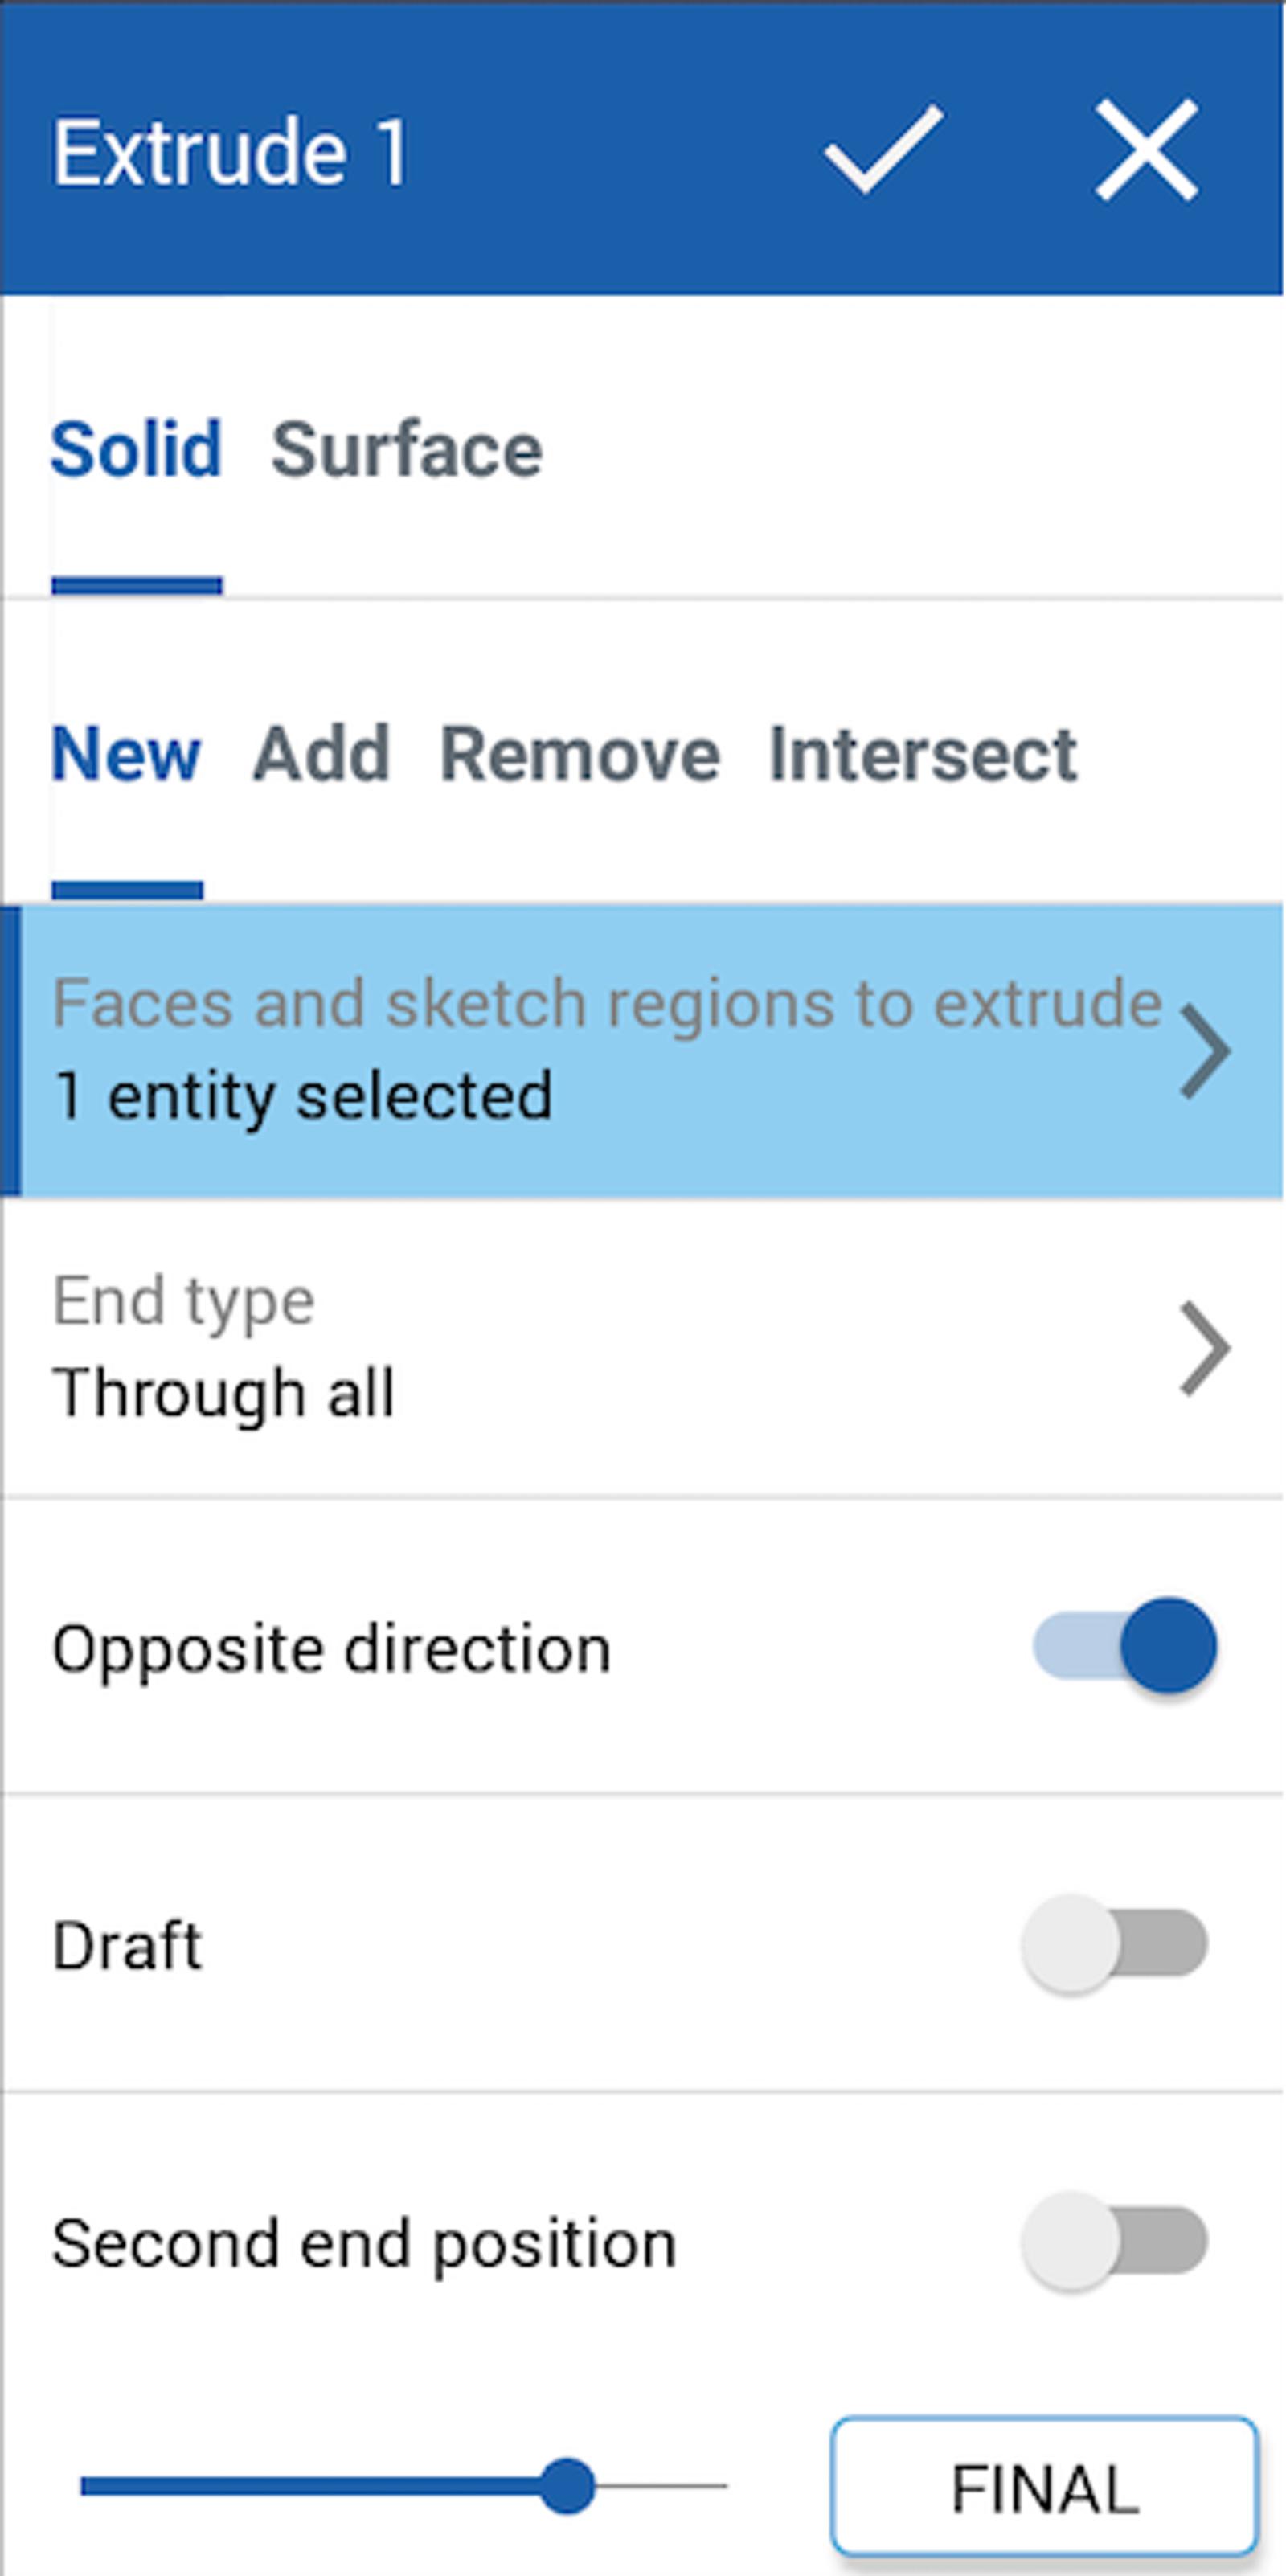Viewport: 1286px width, 2576px height.
Task: Cancel the Extrude 1 dialog with X
Action: point(1146,150)
